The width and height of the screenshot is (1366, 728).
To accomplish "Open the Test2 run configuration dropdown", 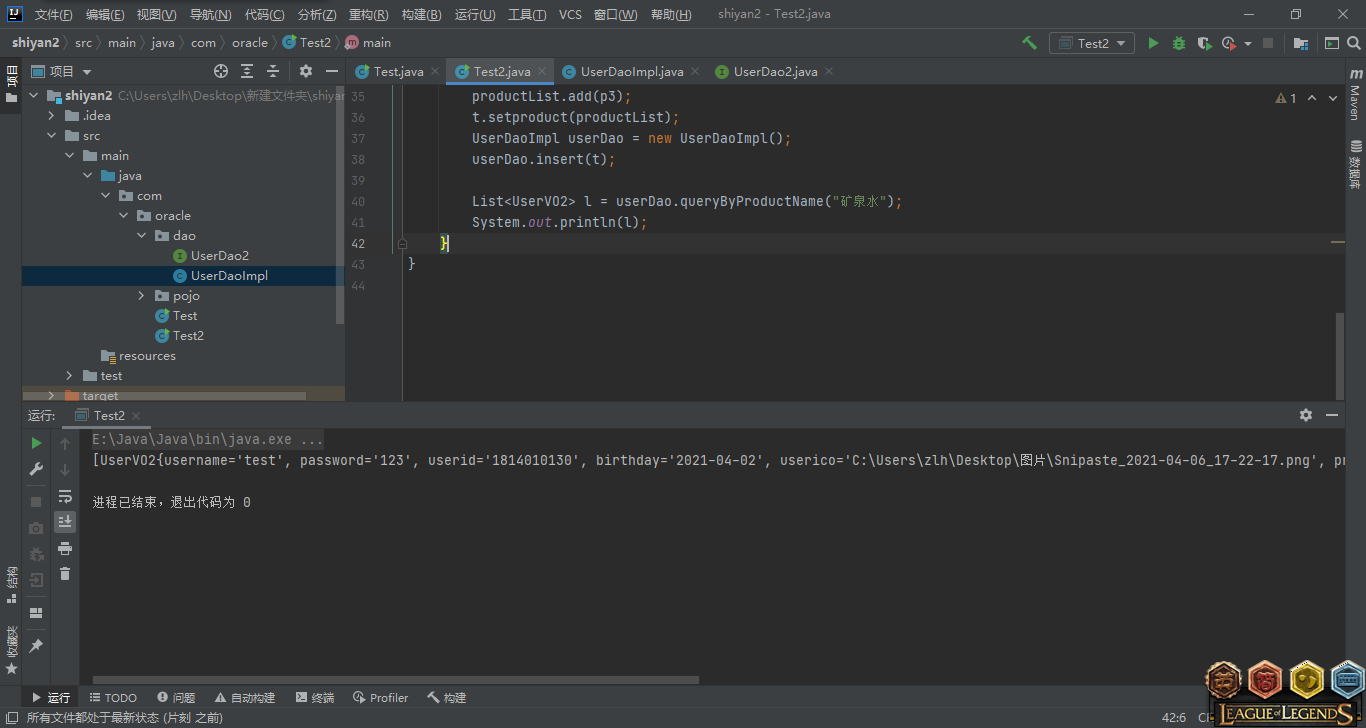I will pyautogui.click(x=1092, y=43).
